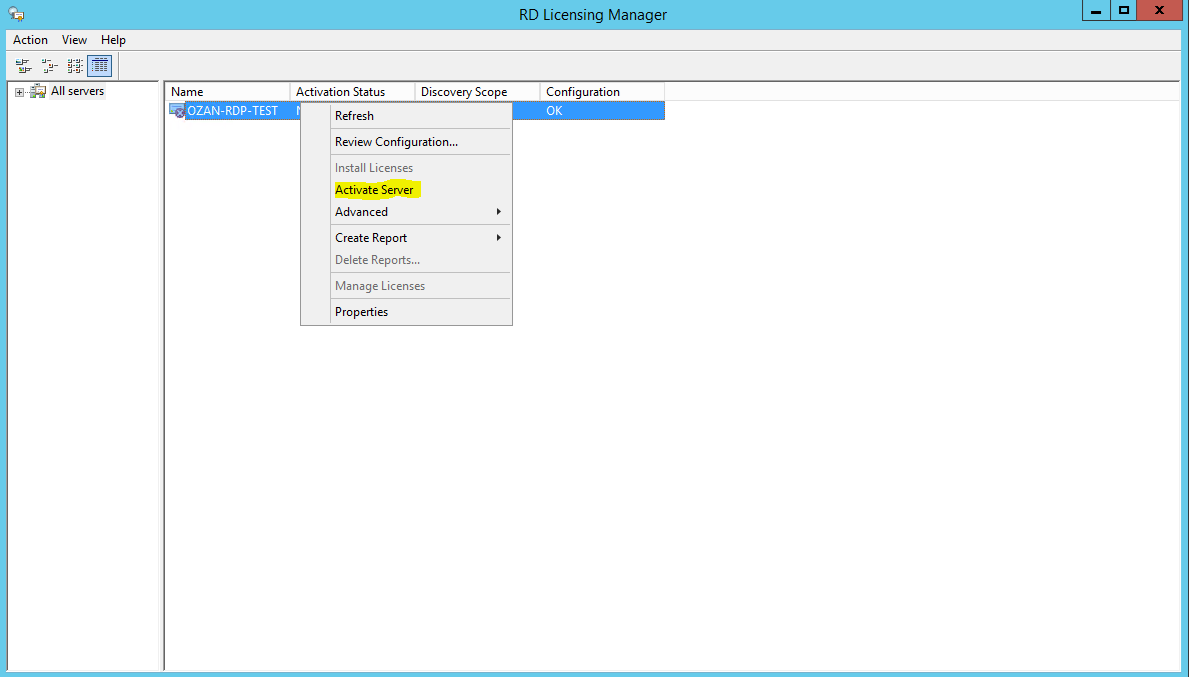
Task: Expand the Create Report submenu arrow
Action: point(498,238)
